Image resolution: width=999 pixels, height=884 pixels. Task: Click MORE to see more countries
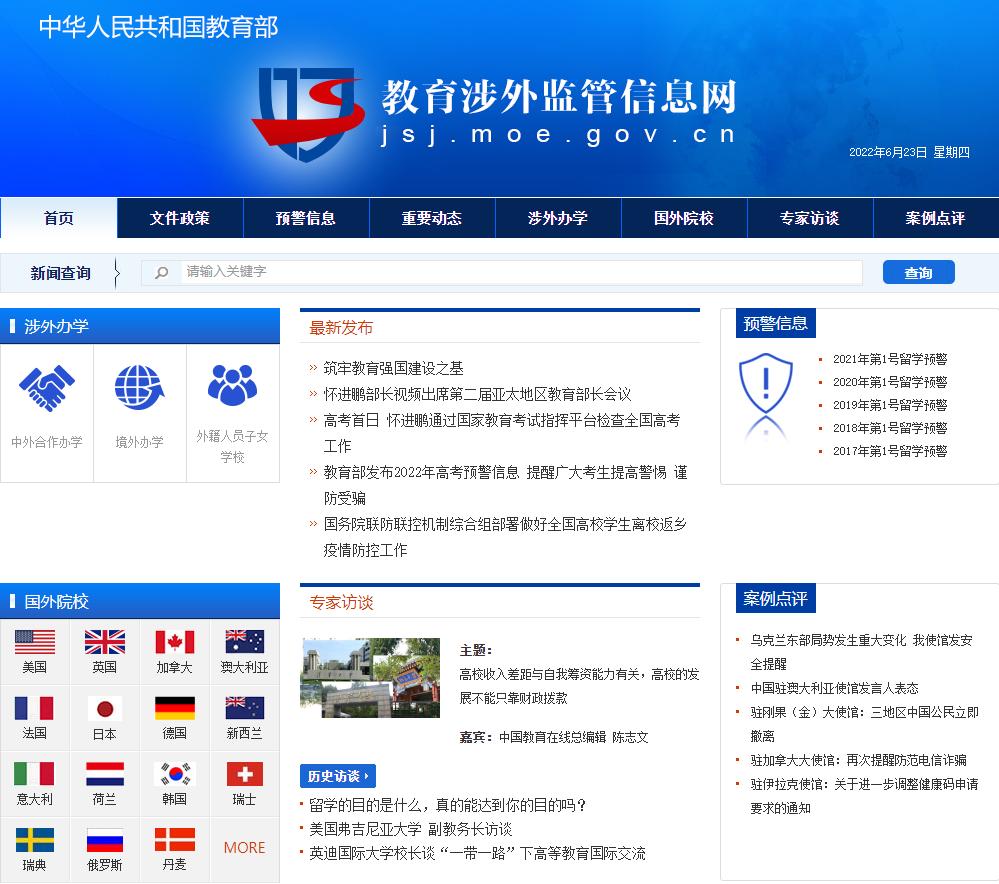pyautogui.click(x=243, y=847)
